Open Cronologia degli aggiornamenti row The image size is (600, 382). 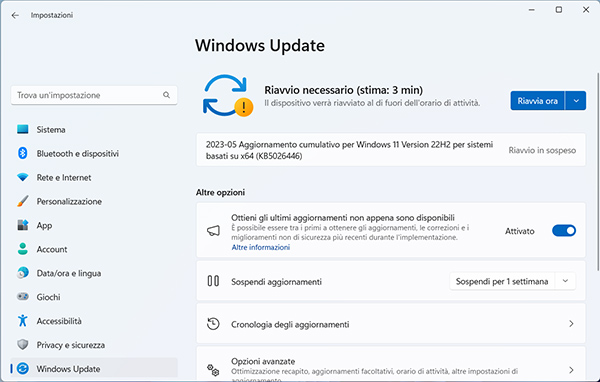(x=391, y=324)
